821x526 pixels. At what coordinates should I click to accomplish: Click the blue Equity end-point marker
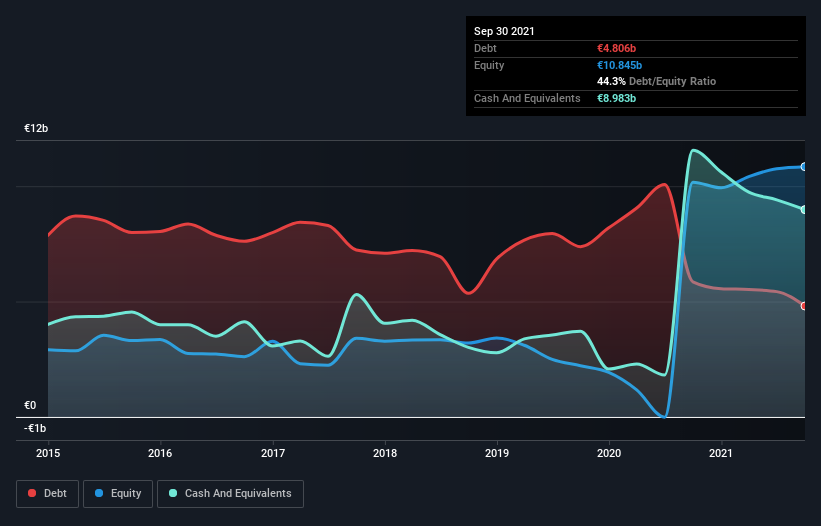[x=804, y=167]
